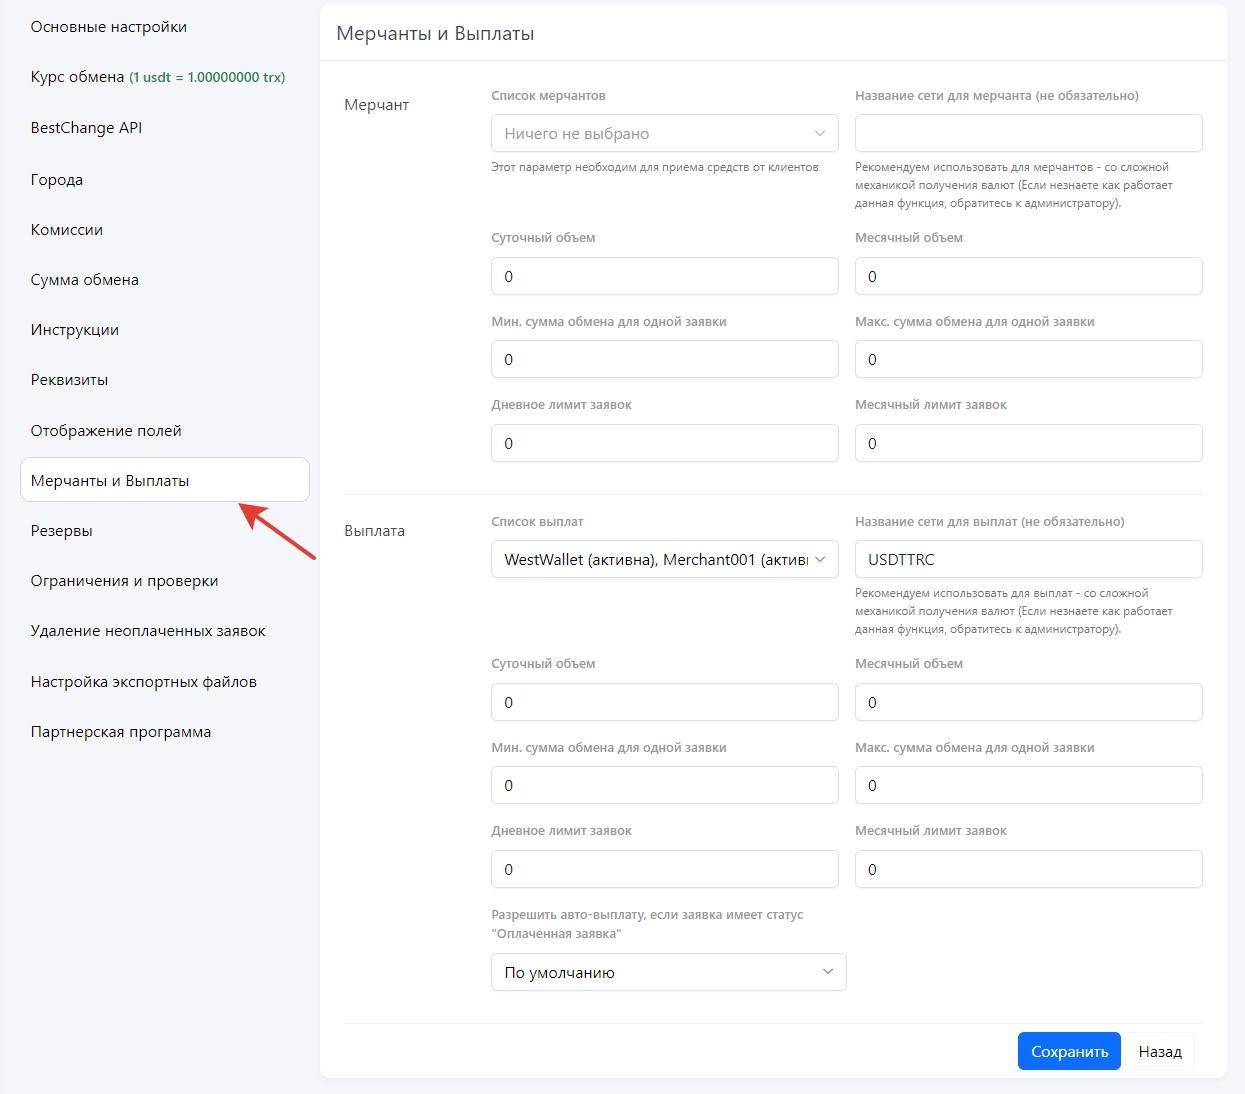
Task: Open the Города settings section
Action: [x=57, y=180]
